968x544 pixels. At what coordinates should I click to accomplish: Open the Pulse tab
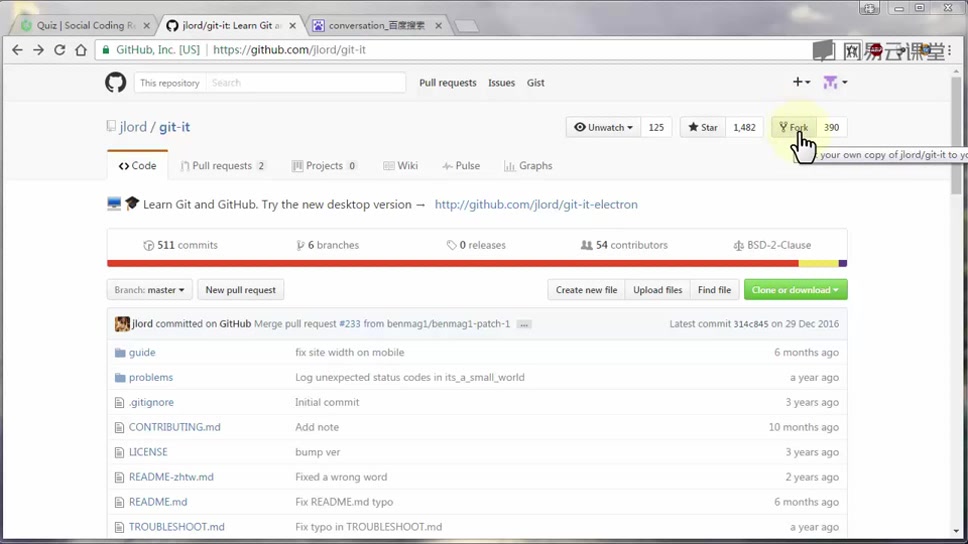click(461, 165)
